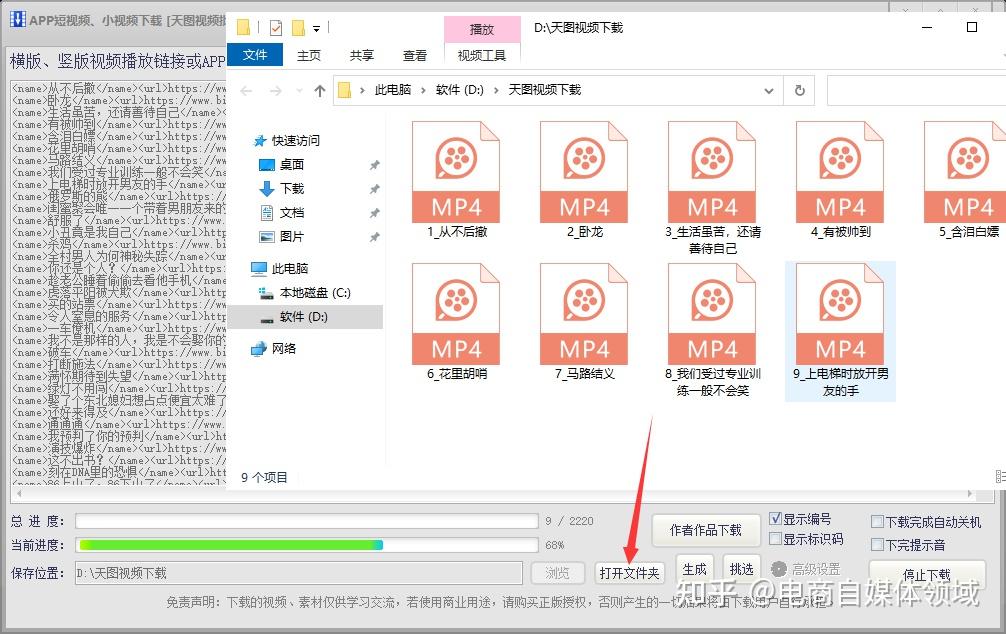Click the Explorer search box
The height and width of the screenshot is (634, 1006).
[916, 90]
